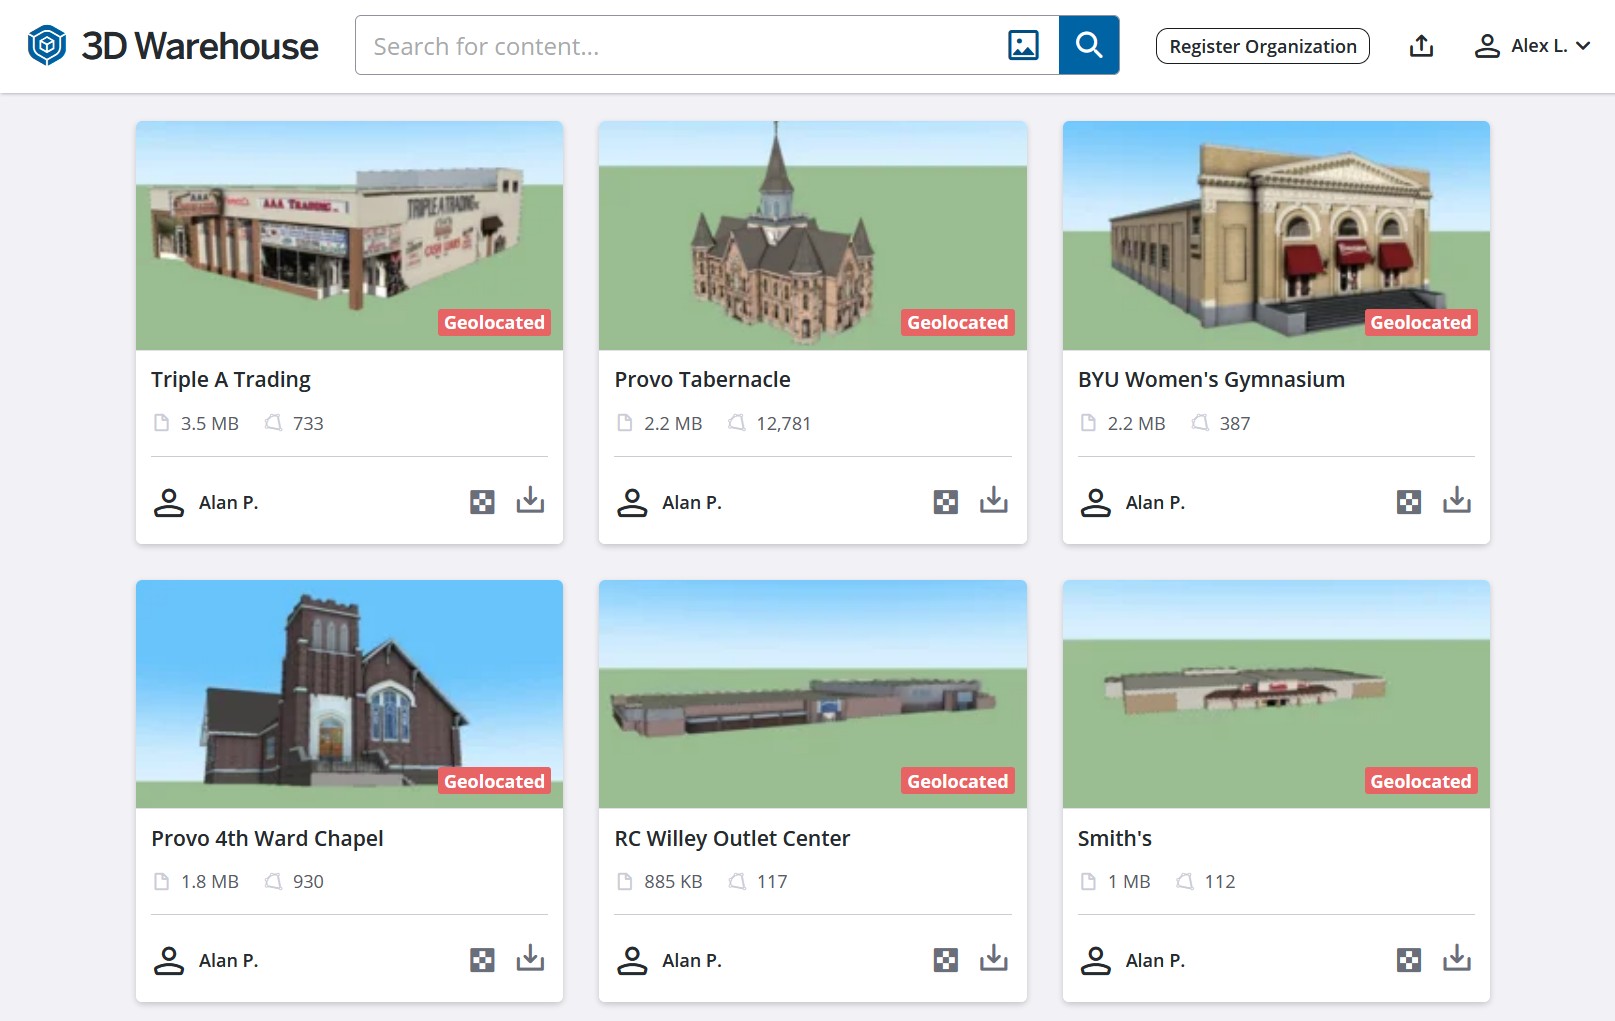Add BYU Women's Gymnasium to collection icon
Viewport: 1615px width, 1021px height.
1409,502
